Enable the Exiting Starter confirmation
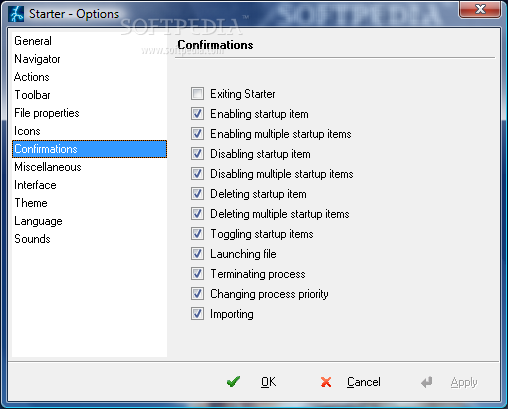508x409 pixels. click(197, 94)
